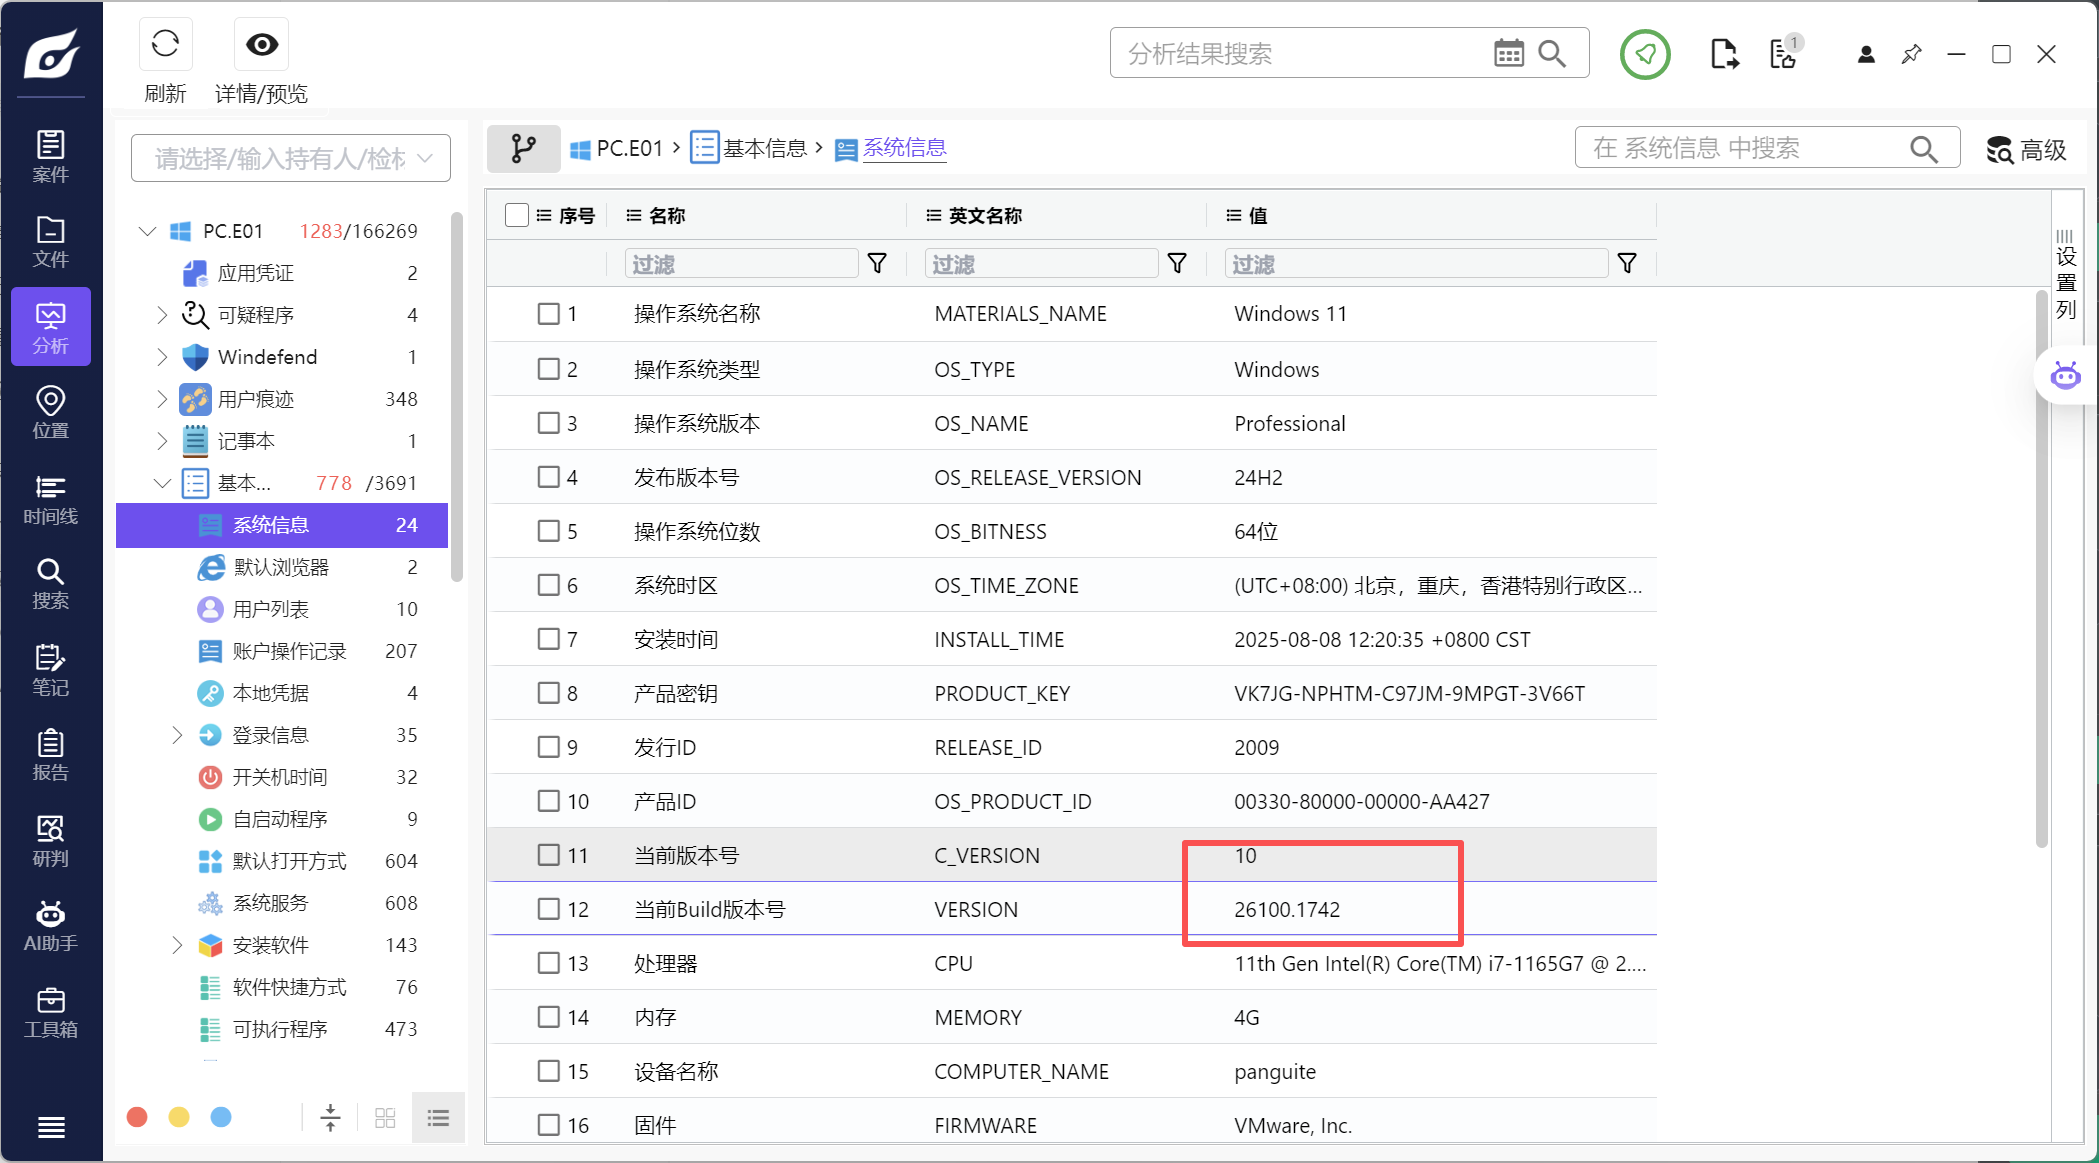Toggle the 详情/预览 eye icon
Image resolution: width=2099 pixels, height=1163 pixels.
(262, 44)
